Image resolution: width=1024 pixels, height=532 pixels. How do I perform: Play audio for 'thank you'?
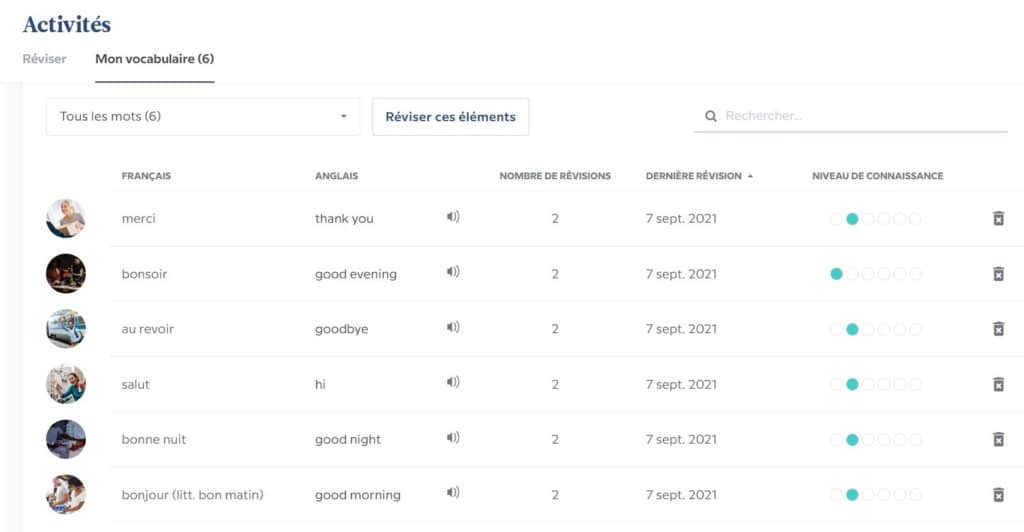(453, 217)
